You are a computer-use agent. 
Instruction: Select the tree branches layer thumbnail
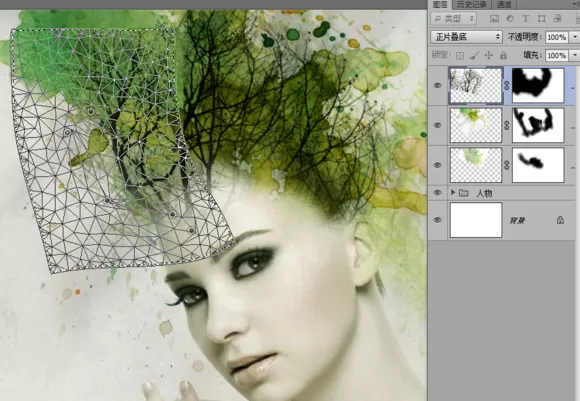click(x=476, y=85)
